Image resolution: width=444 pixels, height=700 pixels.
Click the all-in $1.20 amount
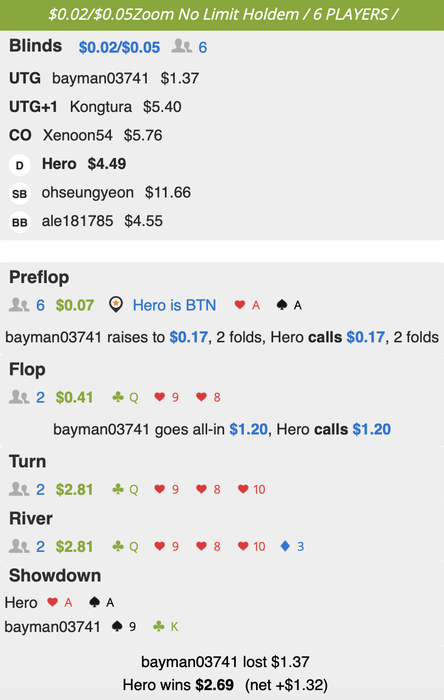[249, 429]
